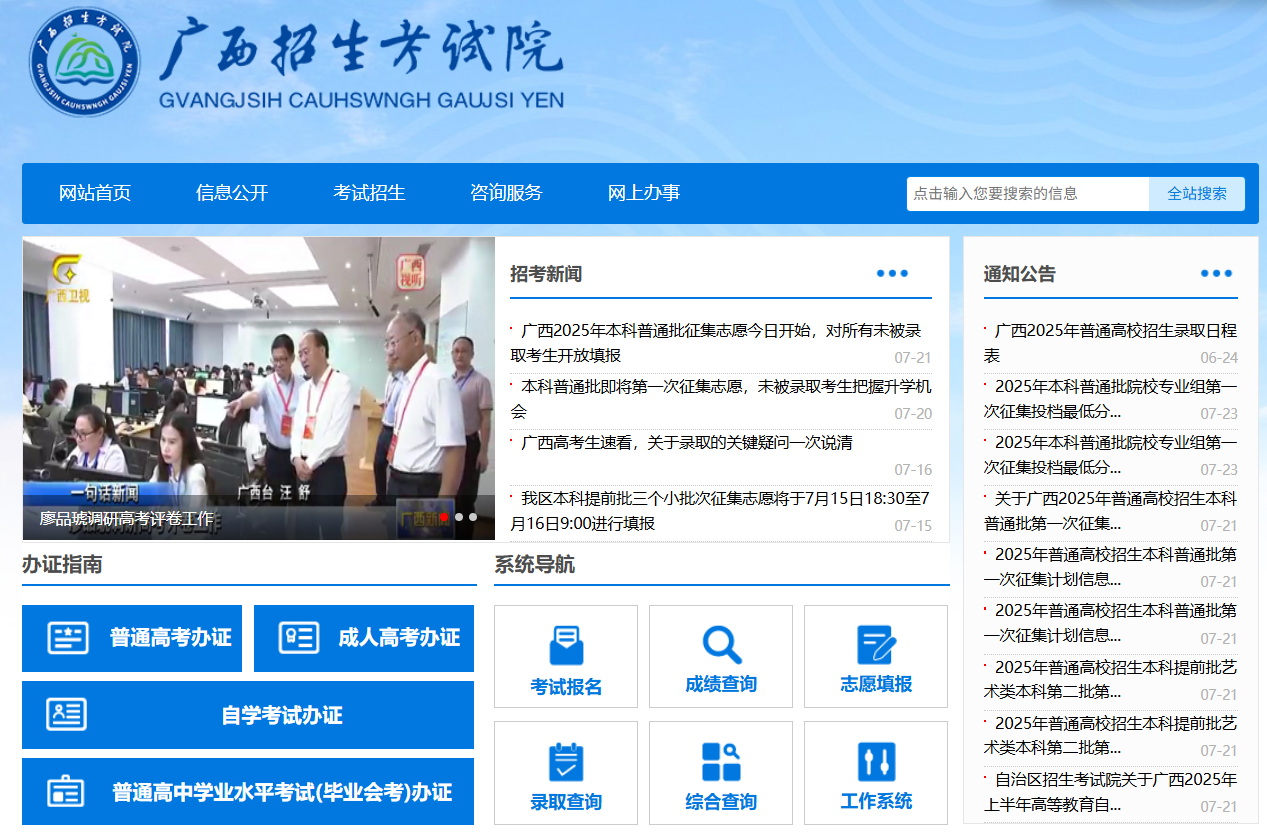
Task: Click the 广西招生考试院 calligraphy title
Action: 362,49
